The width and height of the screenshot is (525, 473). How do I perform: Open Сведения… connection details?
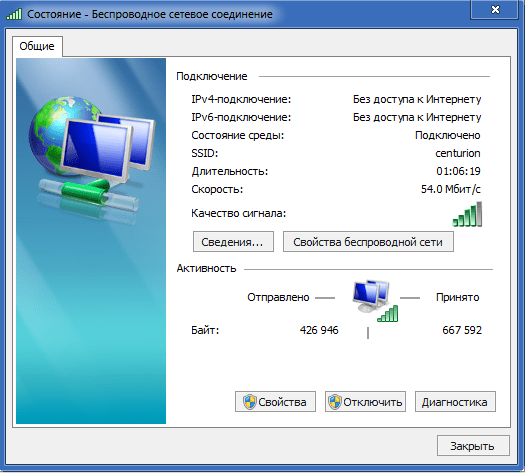[233, 242]
